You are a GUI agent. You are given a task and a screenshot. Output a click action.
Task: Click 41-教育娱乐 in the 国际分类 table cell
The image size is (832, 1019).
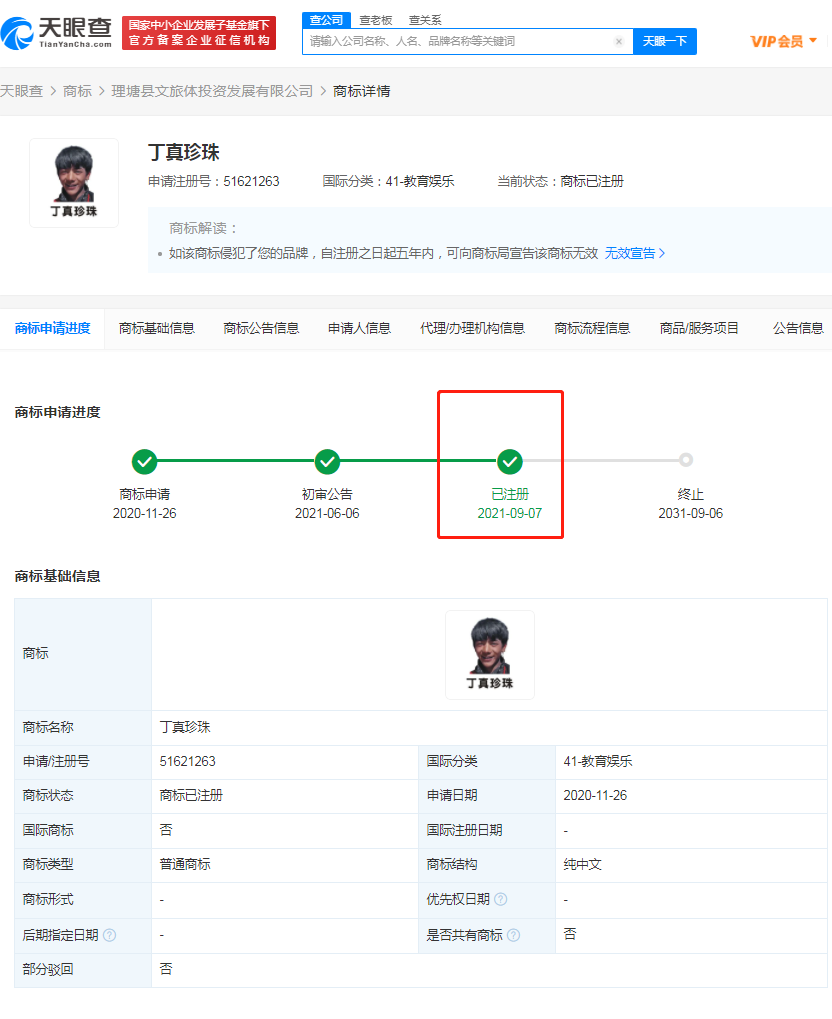[x=598, y=761]
